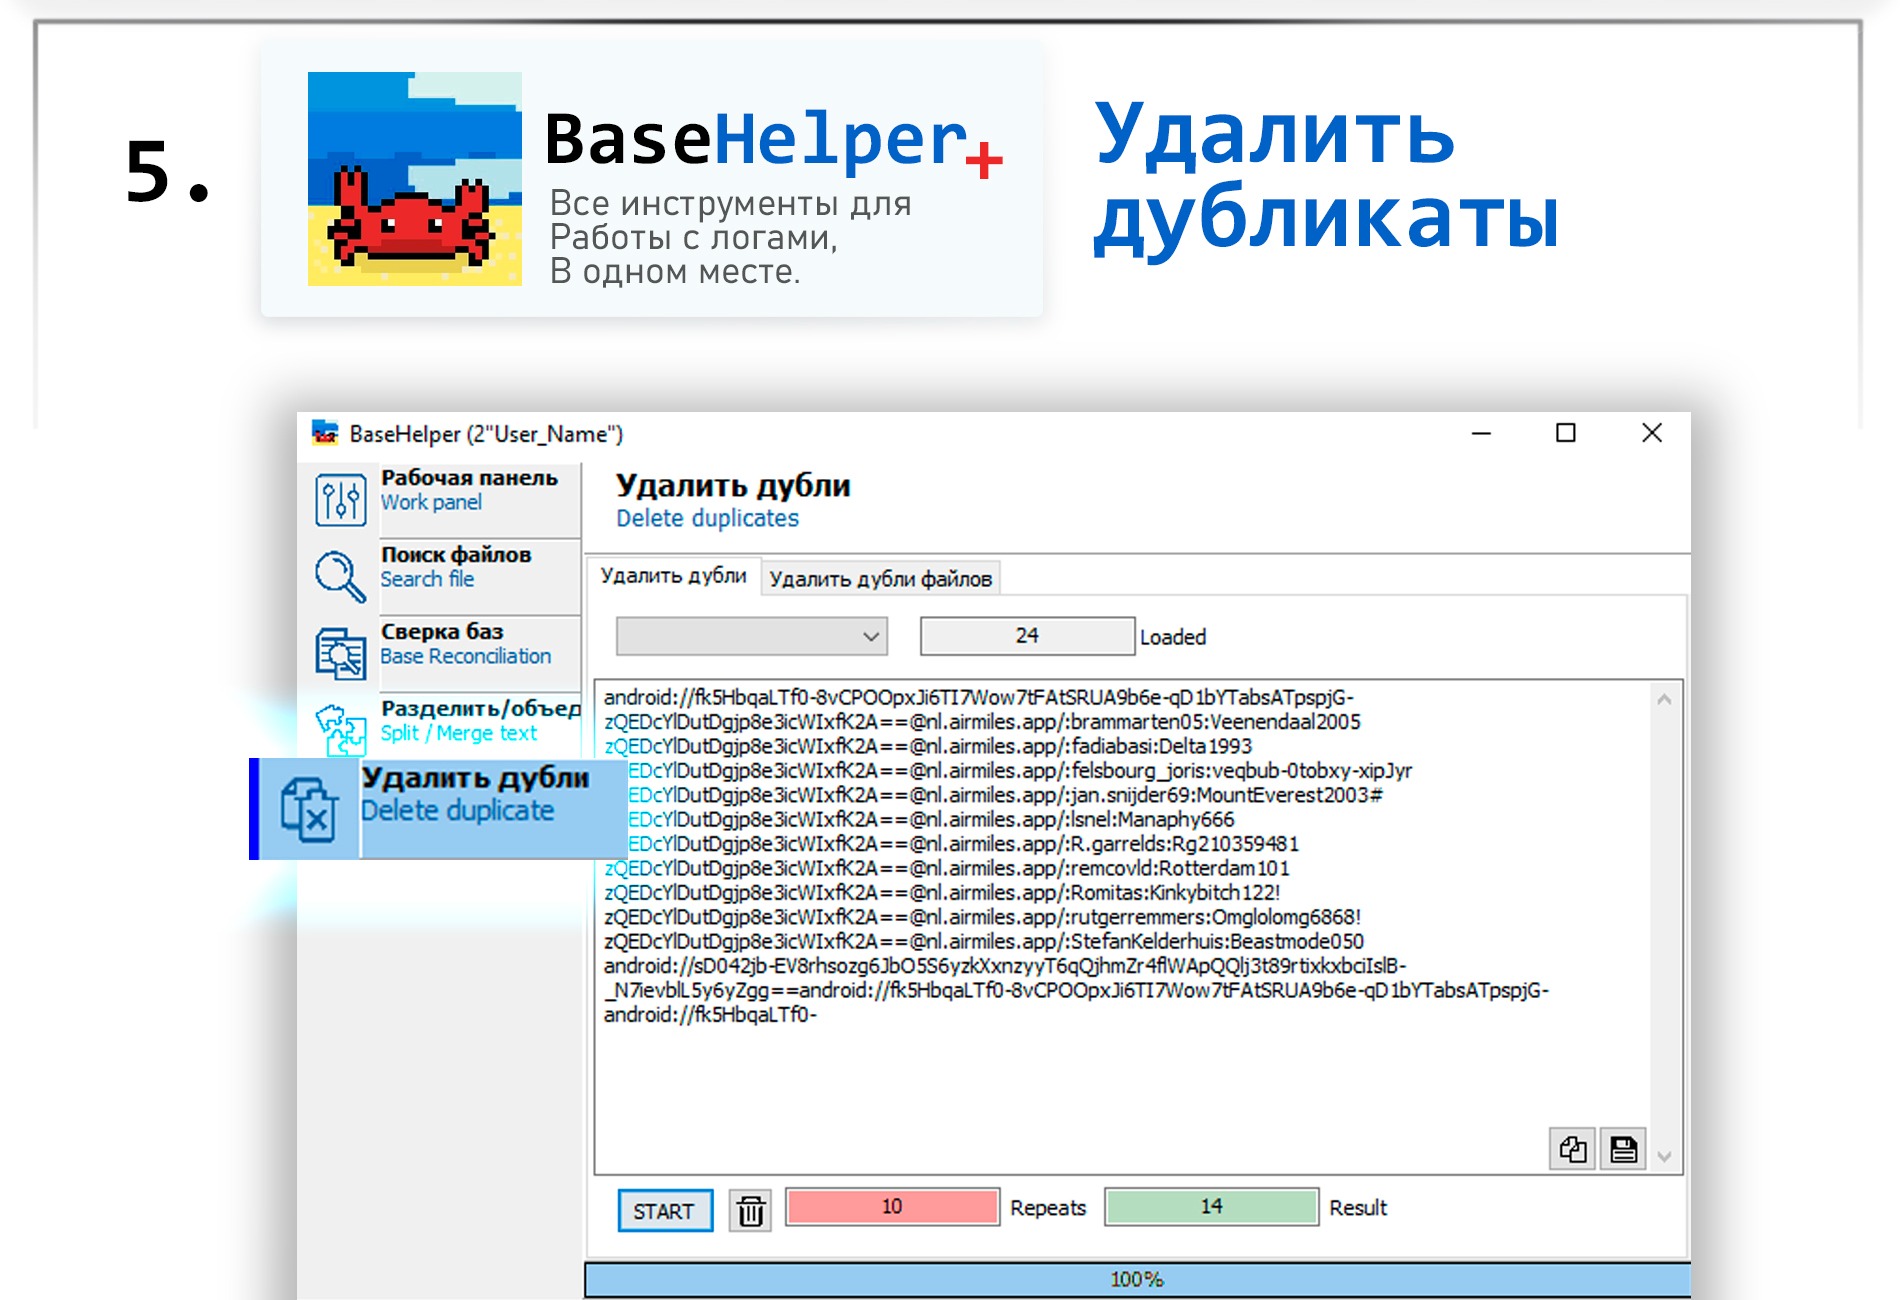Click the text area scroll up arrow
The height and width of the screenshot is (1300, 1900).
[1664, 700]
